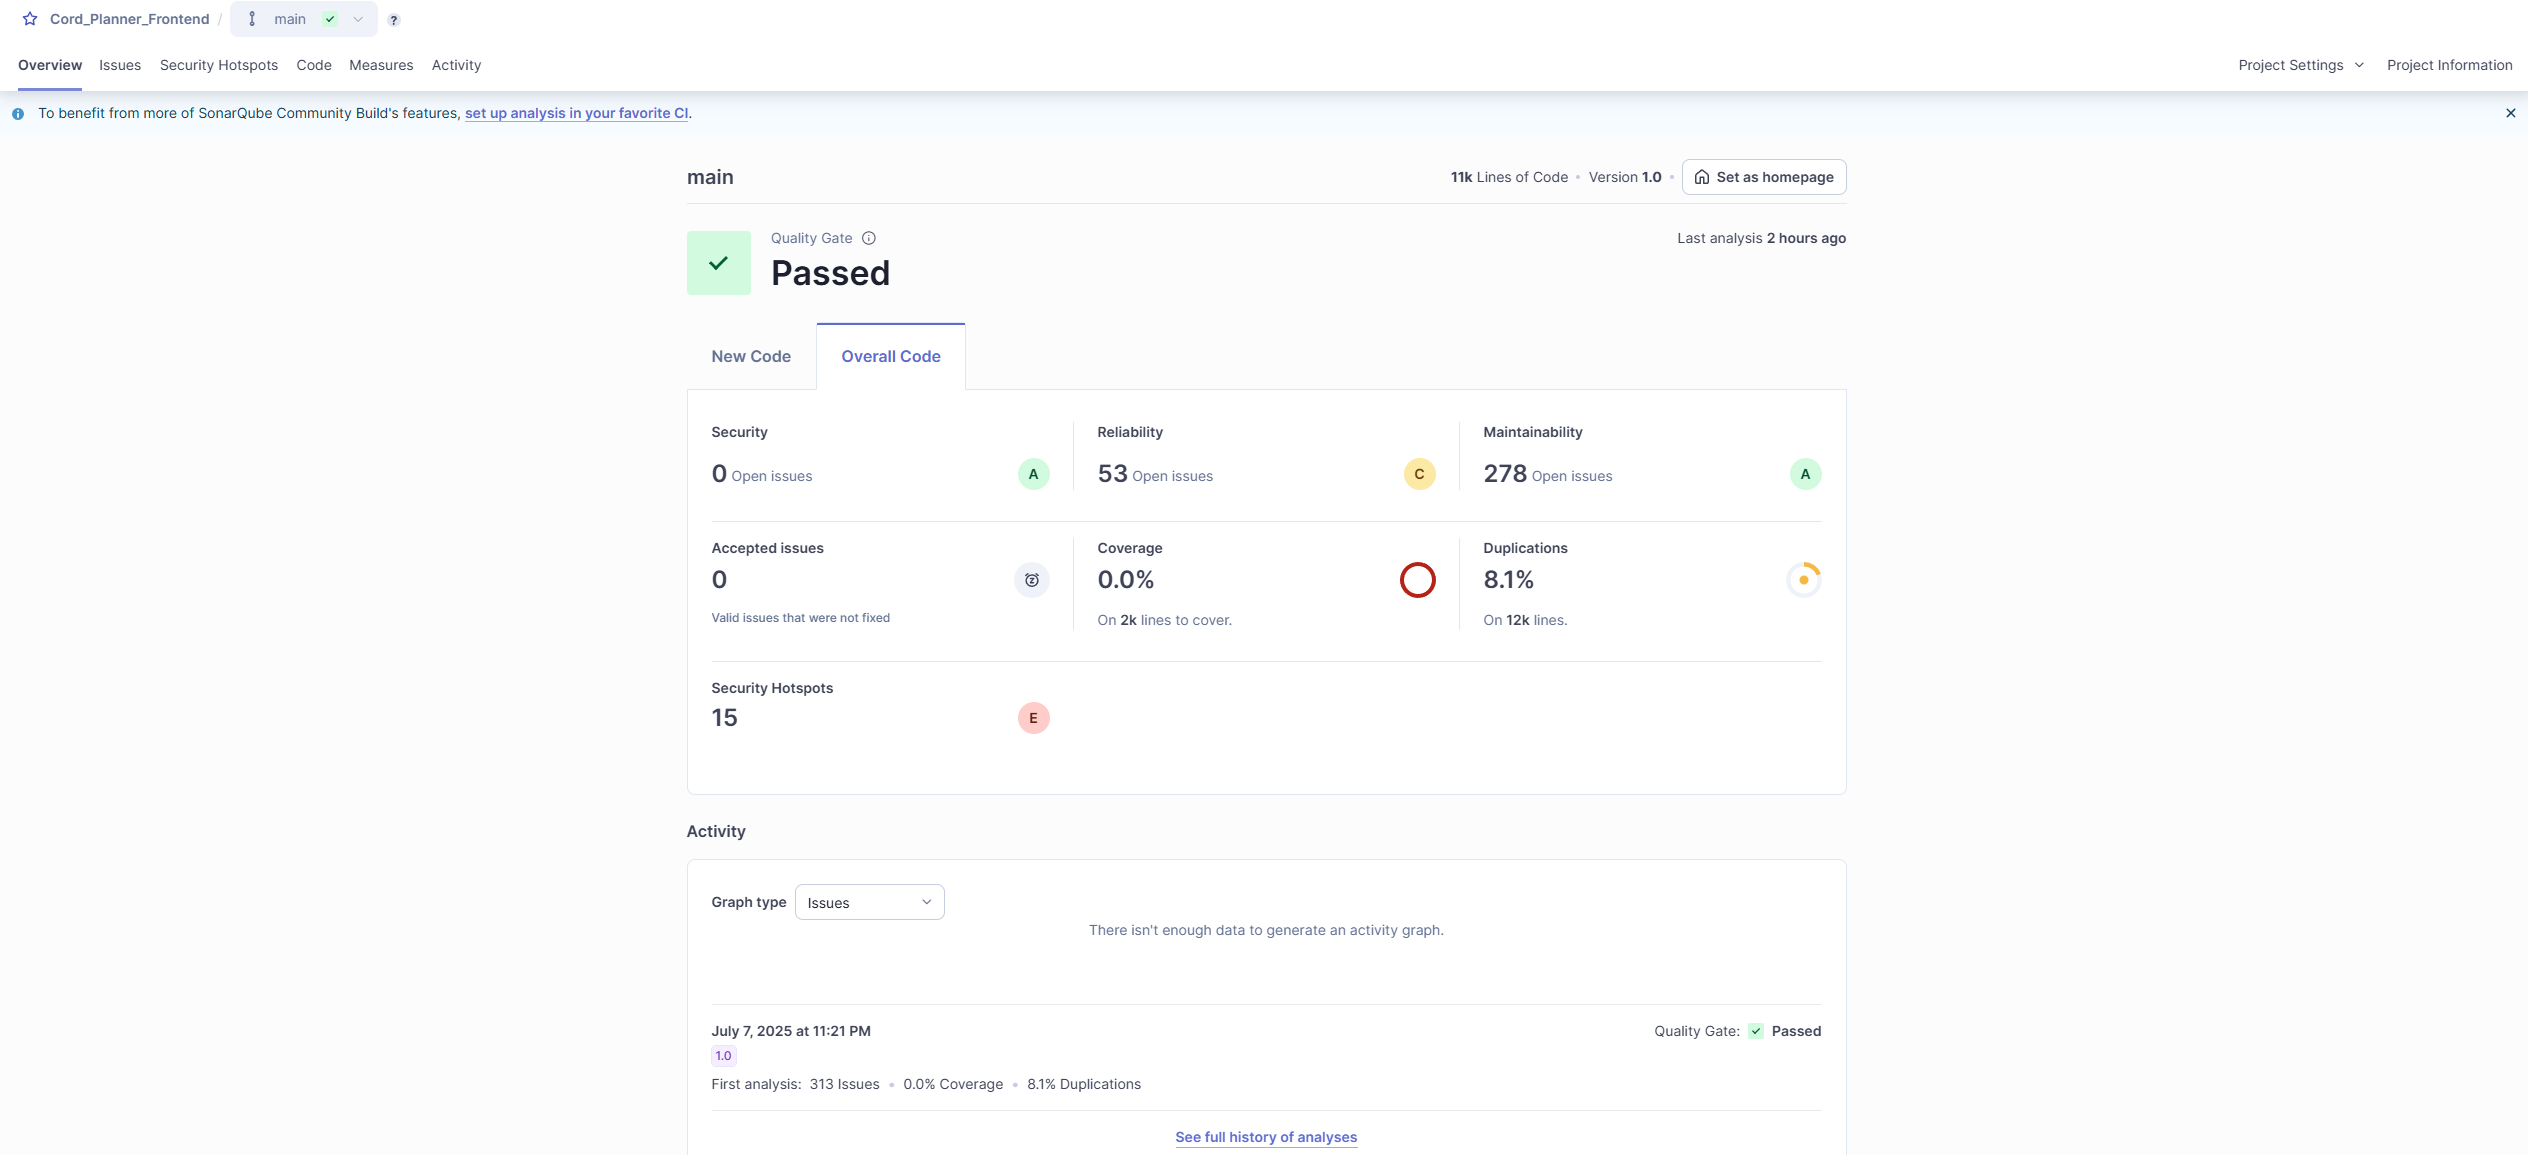
Task: Click the Maintainability rating A badge
Action: 1805,474
